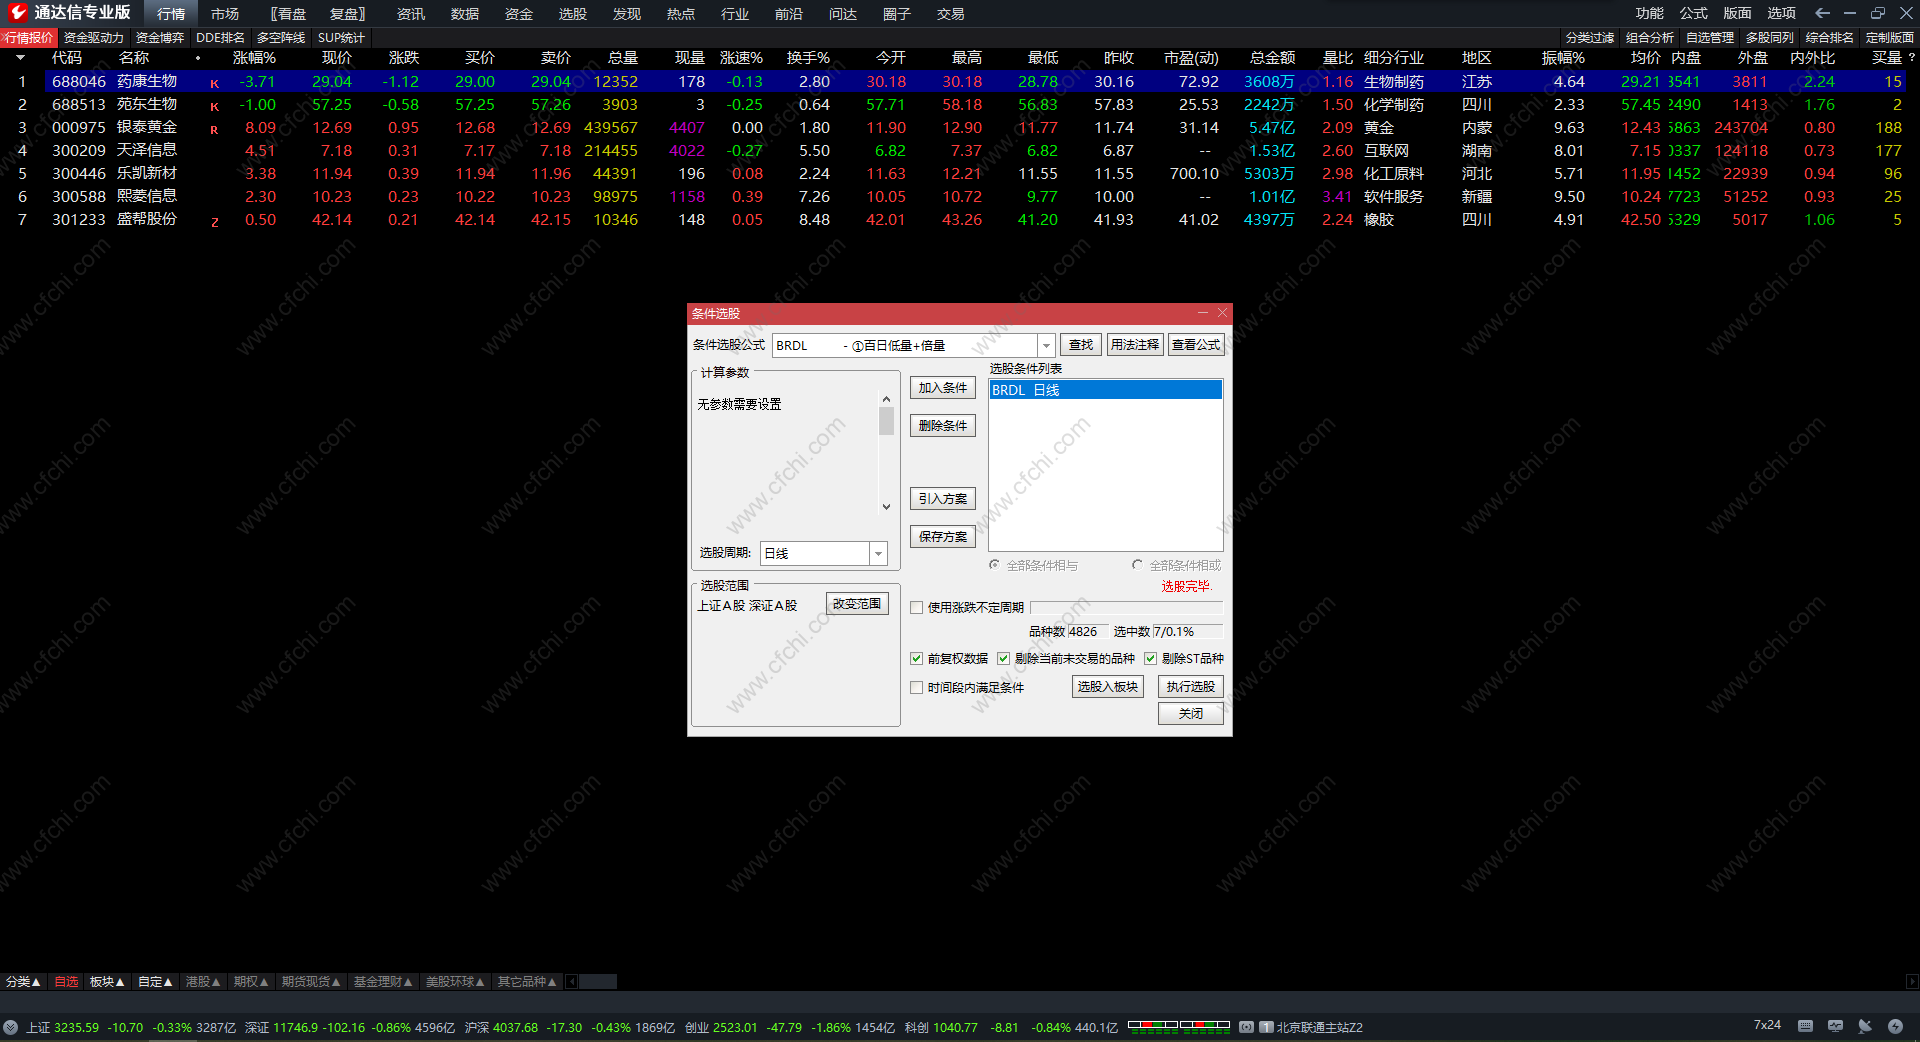
Task: Close the 条件选股 dialog with X
Action: (1222, 313)
